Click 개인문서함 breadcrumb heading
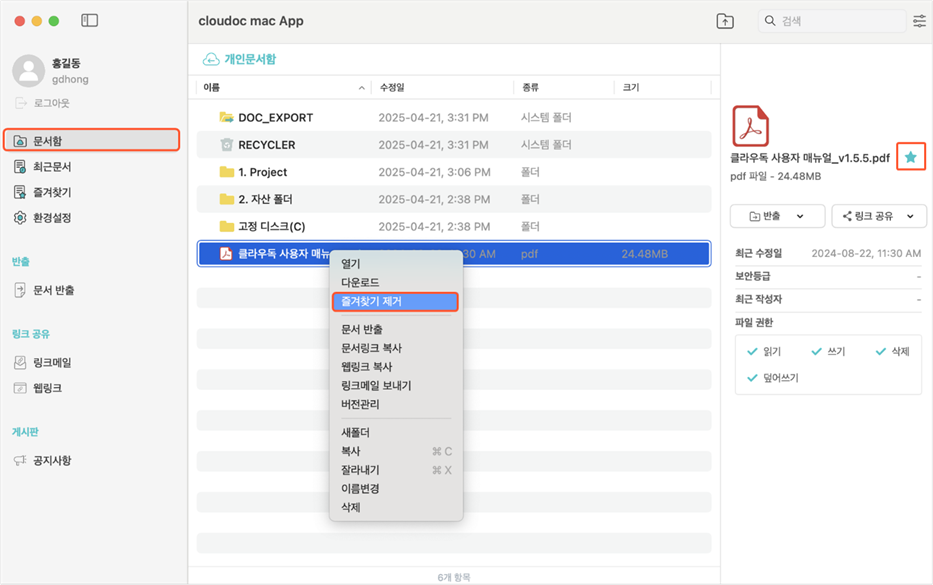The height and width of the screenshot is (585, 933). (x=248, y=59)
